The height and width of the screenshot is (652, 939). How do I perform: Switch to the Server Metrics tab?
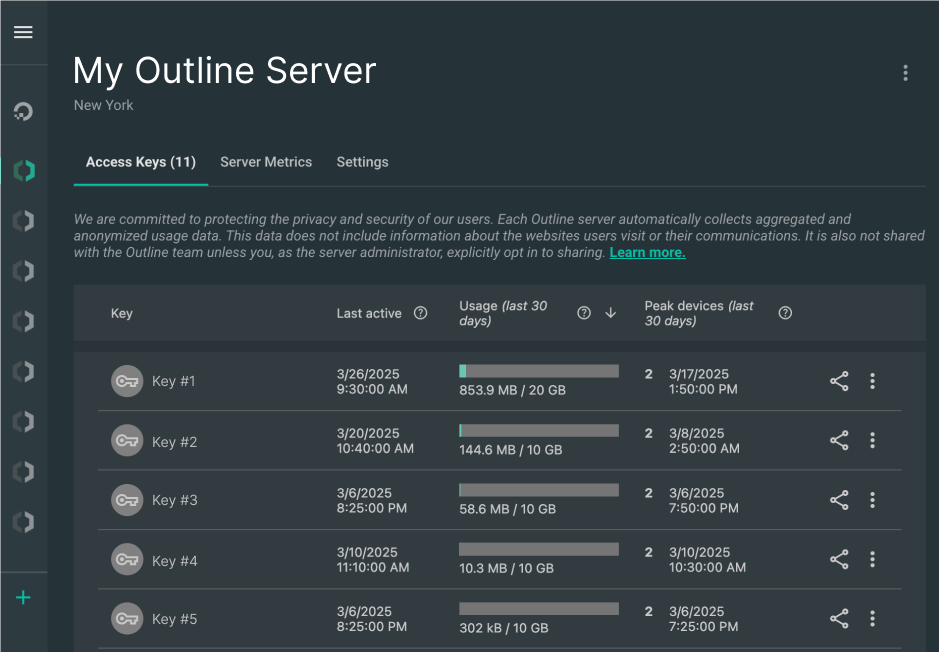[266, 162]
